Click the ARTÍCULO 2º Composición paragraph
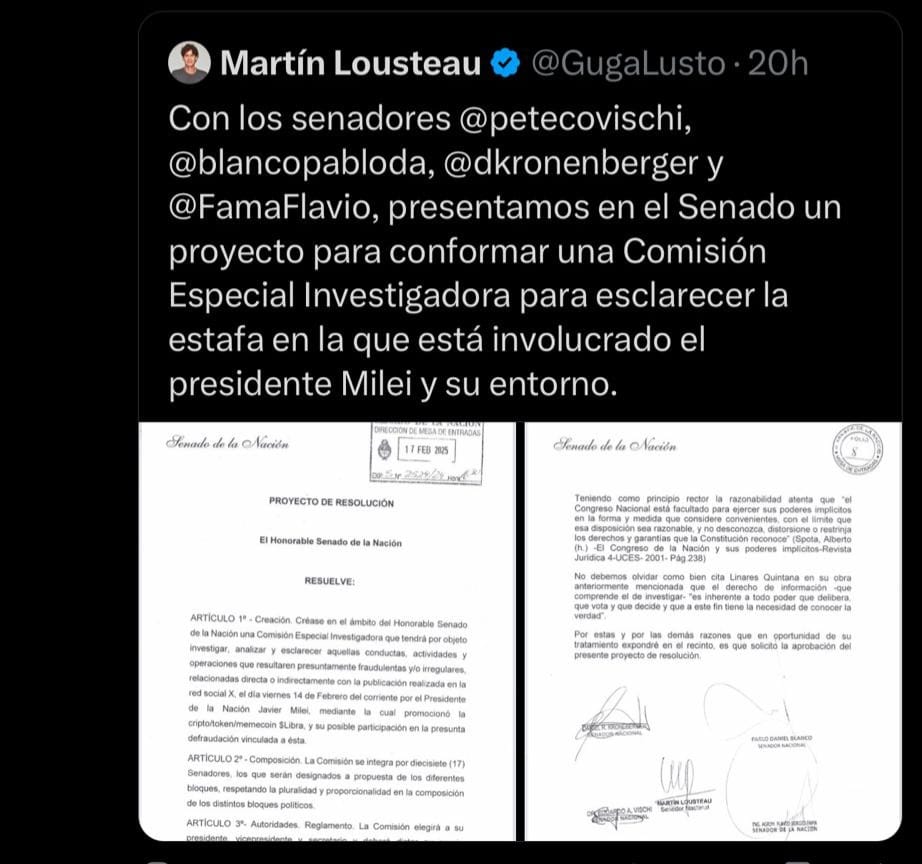This screenshot has height=864, width=922. (x=325, y=783)
